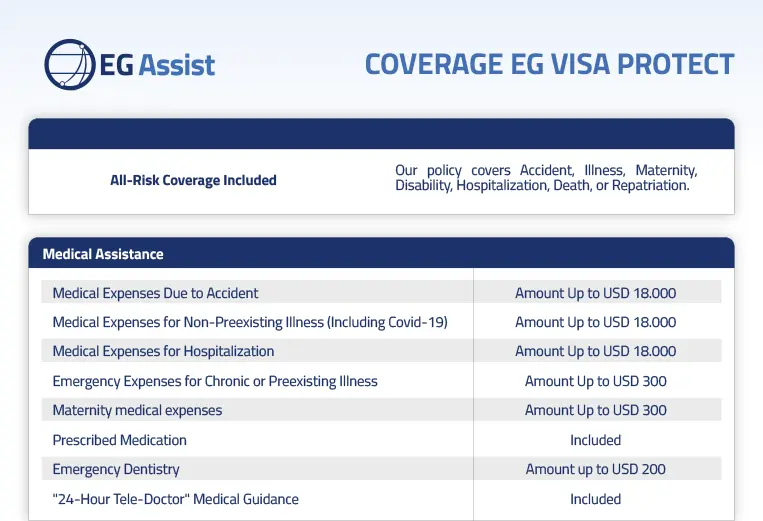Click the Maternity expenses amount cell
Viewport: 763px width, 521px height.
[x=595, y=410]
